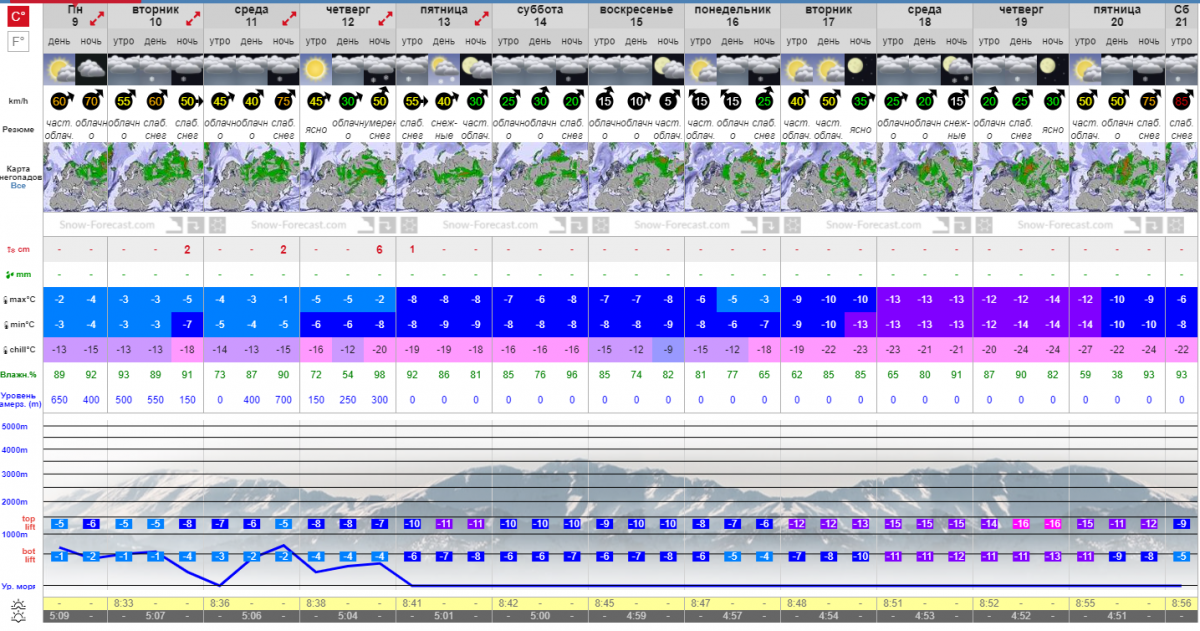Click the 75 km/h wind icon пятница 20 night
The image size is (1200, 631).
pos(1149,101)
